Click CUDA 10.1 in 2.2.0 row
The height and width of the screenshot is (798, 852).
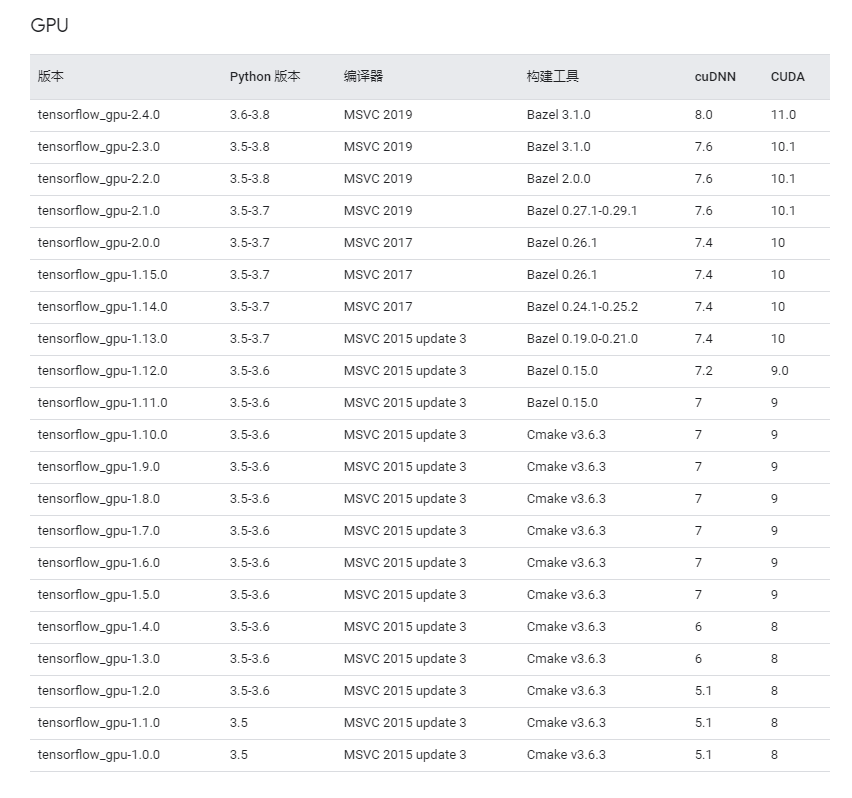coord(783,179)
